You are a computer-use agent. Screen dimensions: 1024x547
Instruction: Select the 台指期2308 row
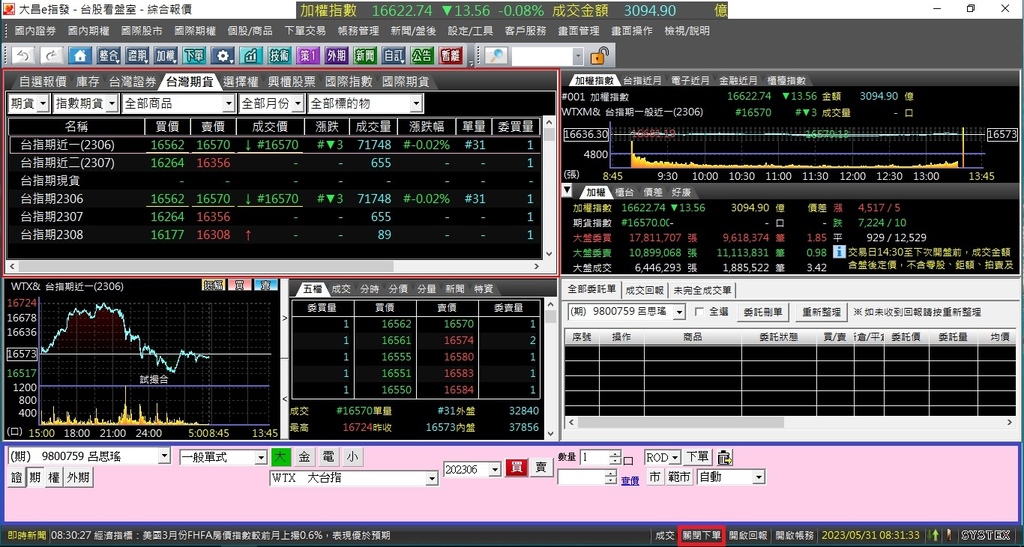[x=276, y=234]
